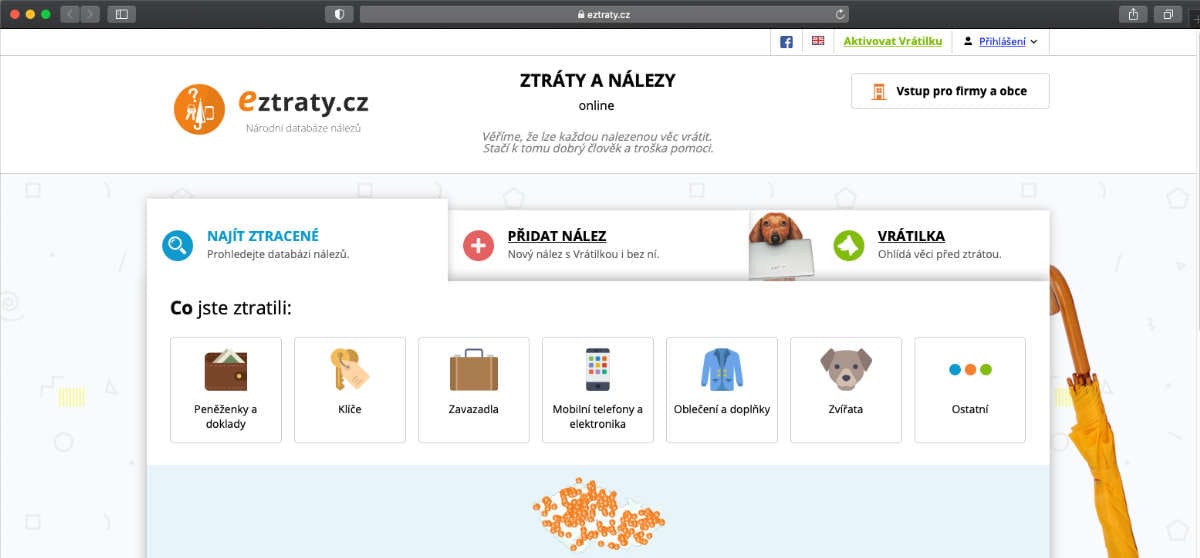Select the Zvířata dog category
This screenshot has height=558, width=1200.
(846, 390)
